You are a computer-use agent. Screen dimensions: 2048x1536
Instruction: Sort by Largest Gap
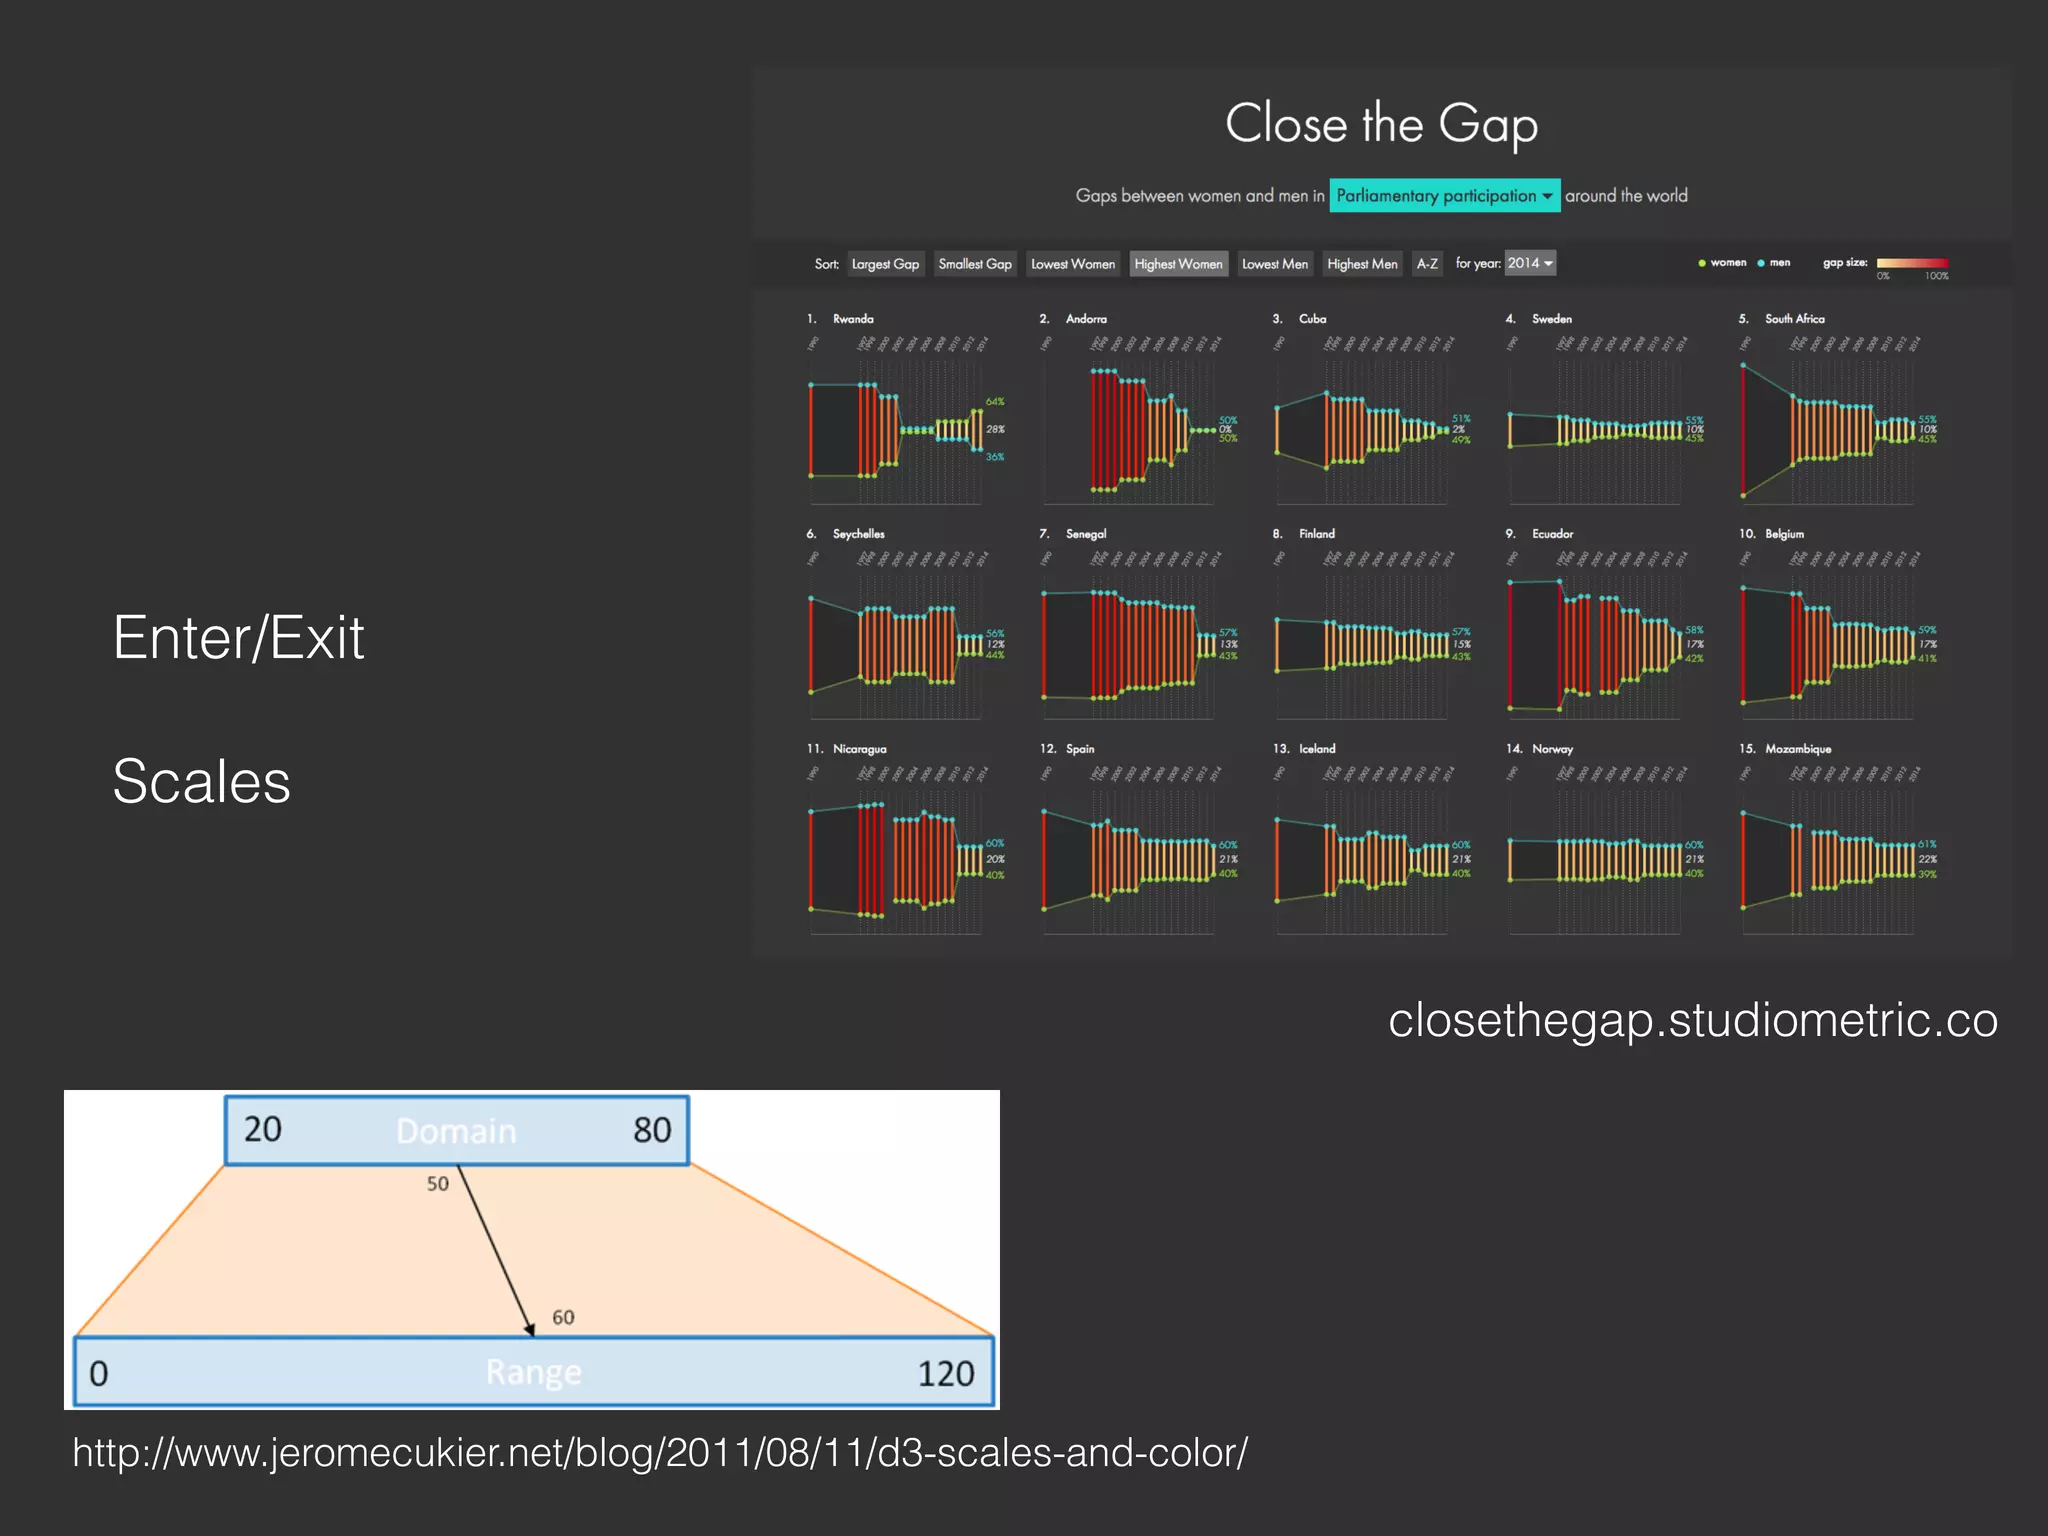[885, 264]
